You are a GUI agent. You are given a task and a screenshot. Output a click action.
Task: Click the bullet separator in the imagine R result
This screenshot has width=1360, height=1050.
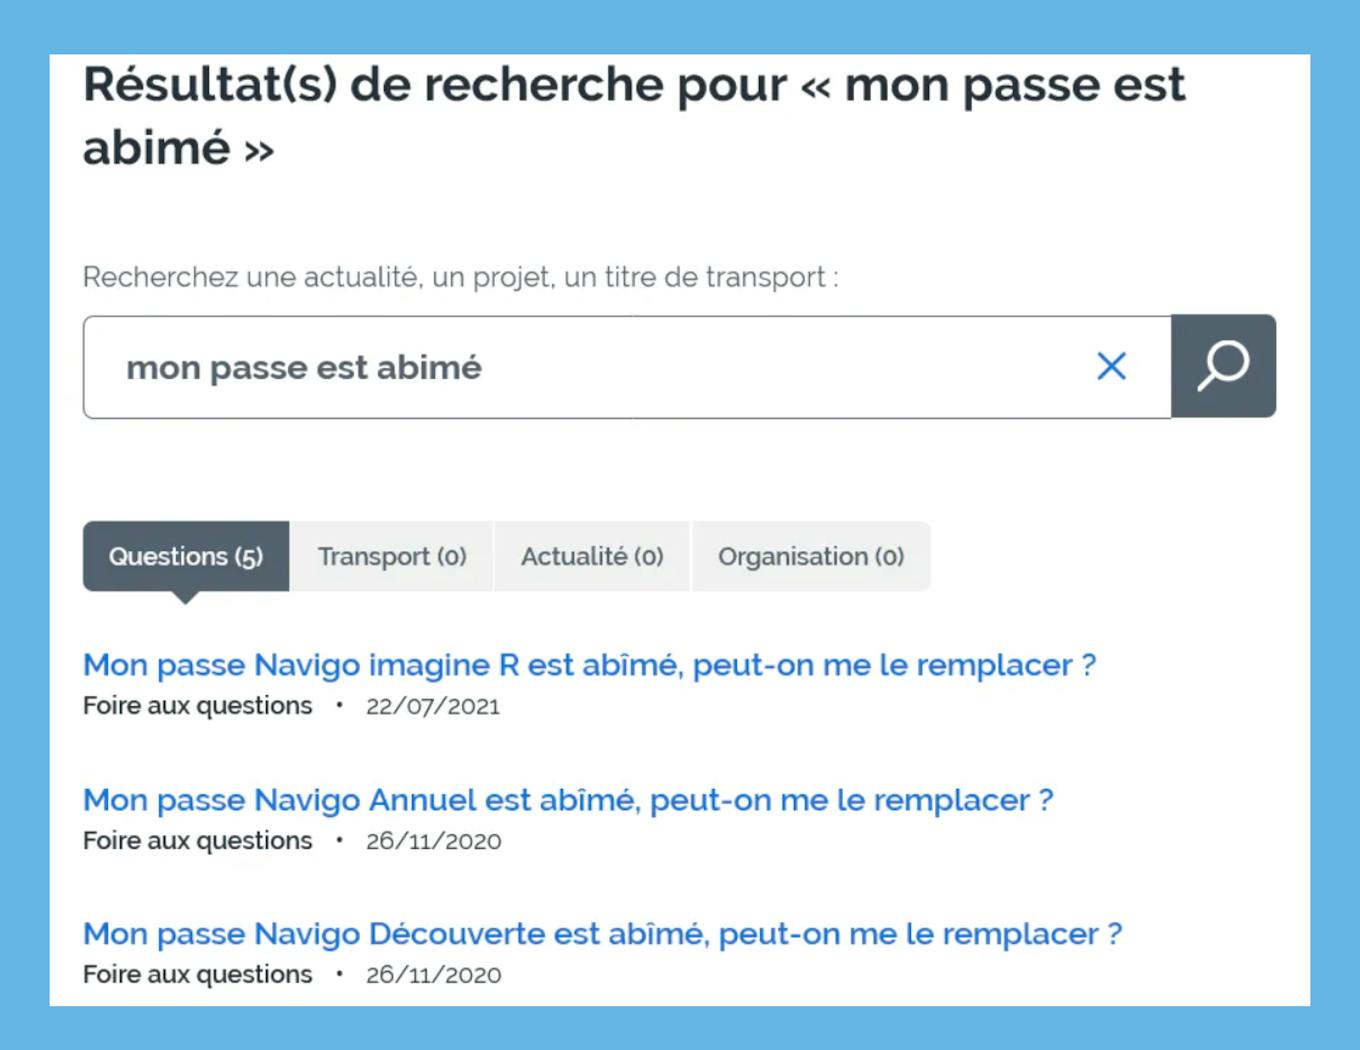340,706
